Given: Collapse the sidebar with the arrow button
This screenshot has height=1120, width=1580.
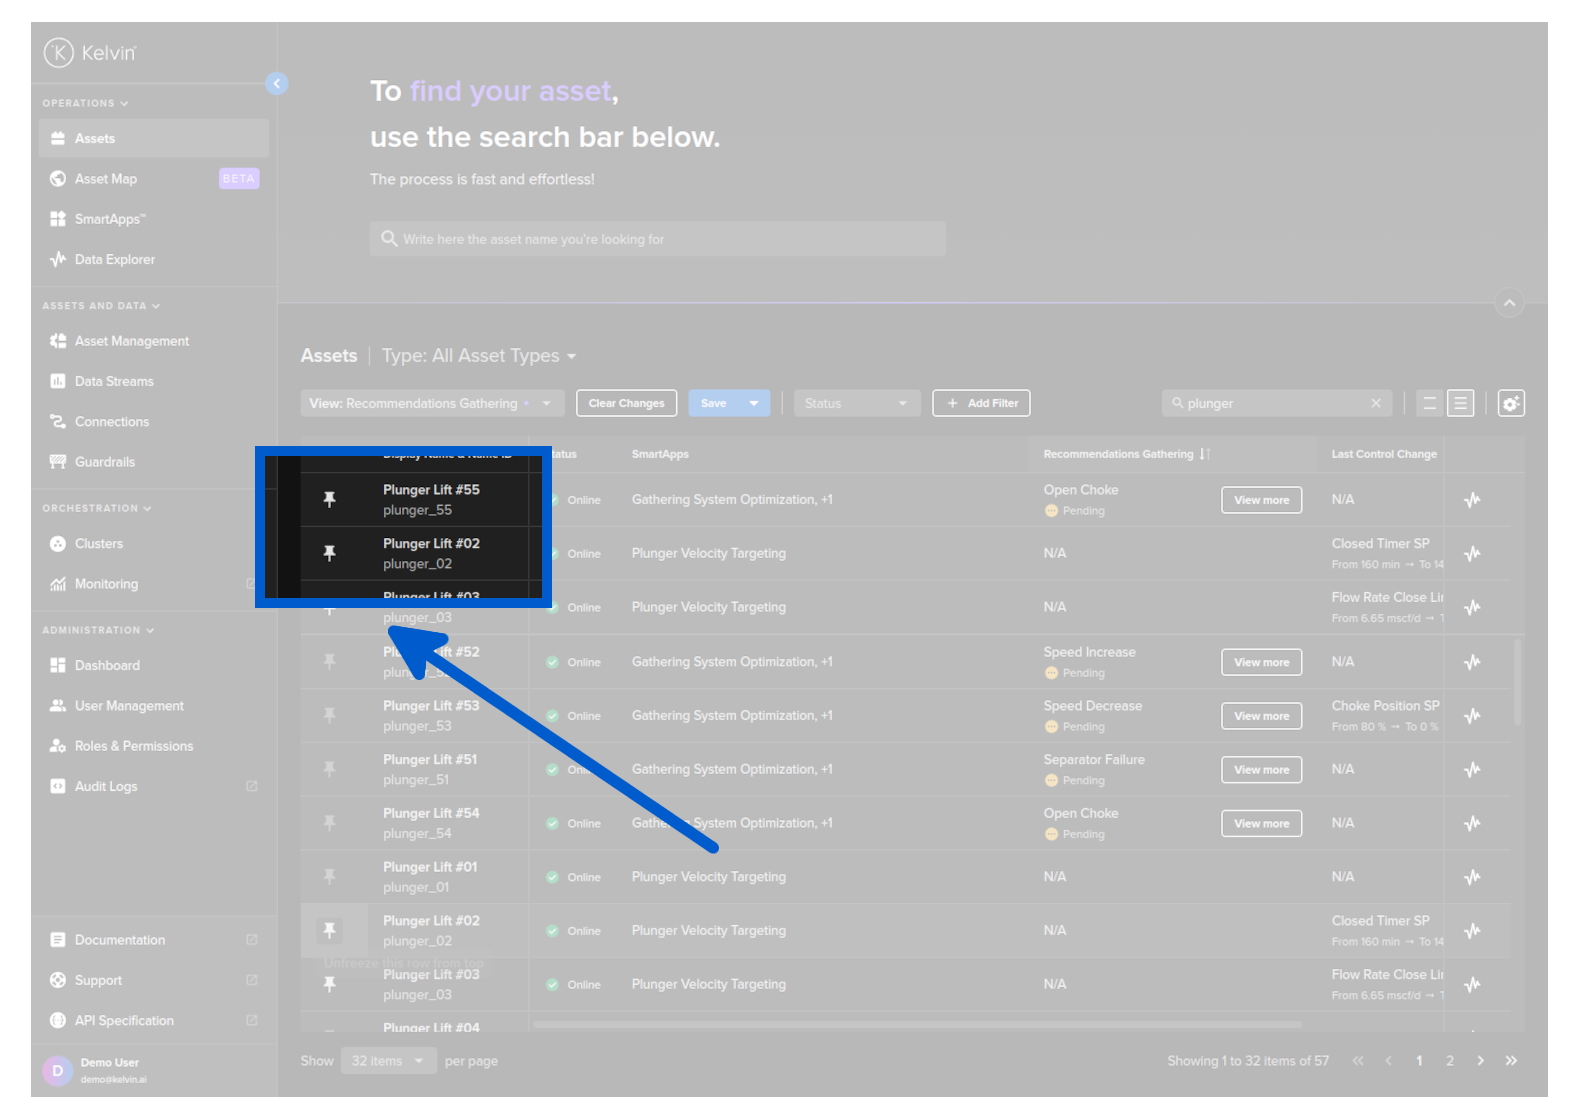Looking at the screenshot, I should (x=277, y=84).
